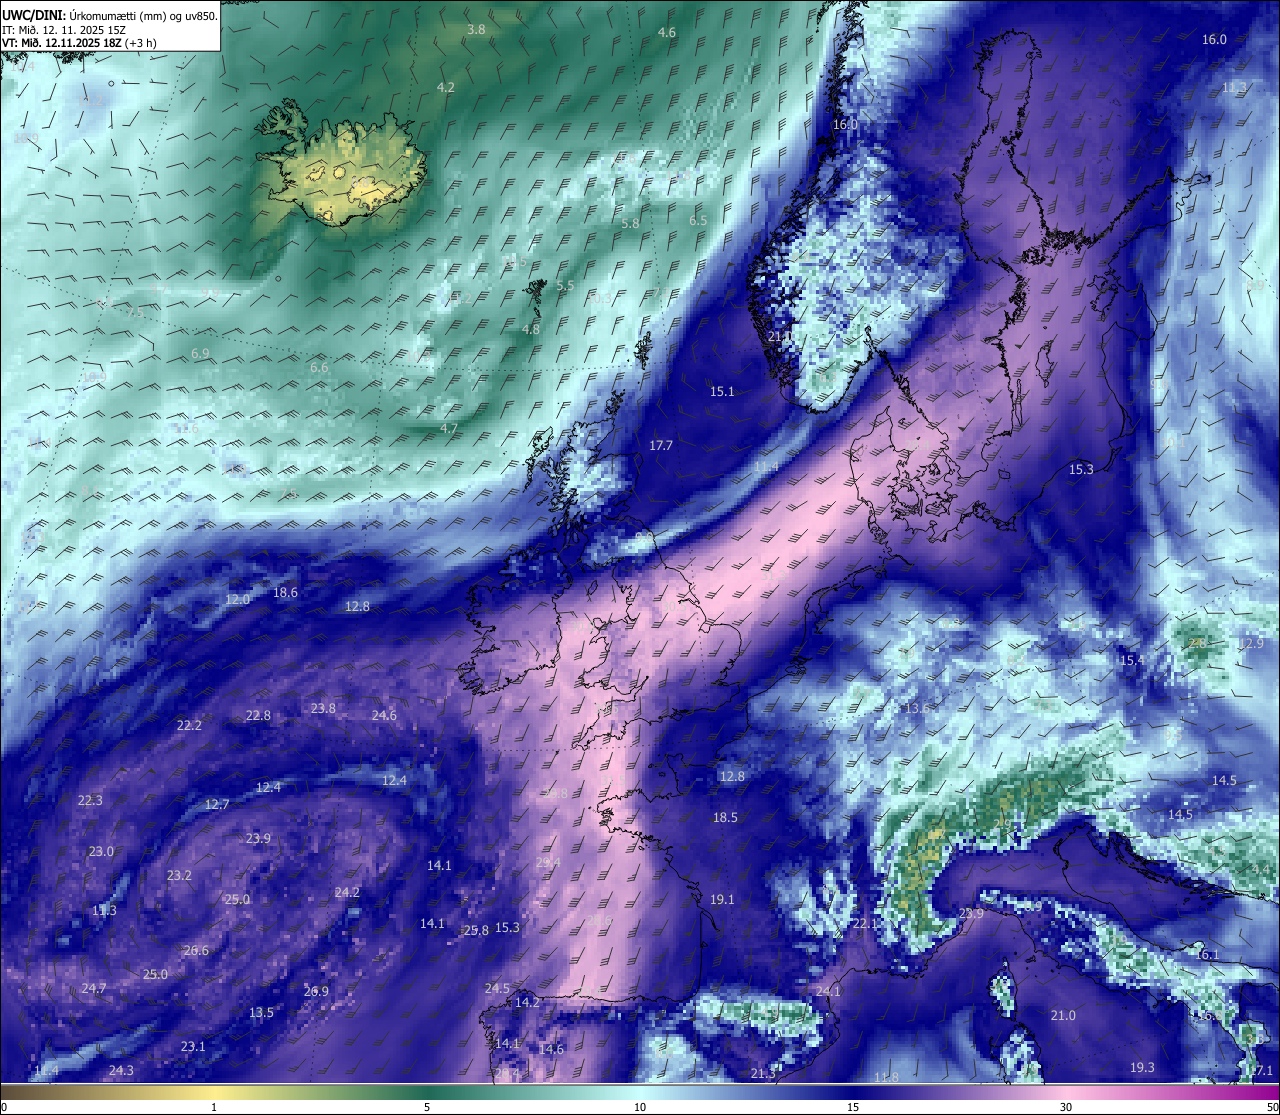
Task: Click the map value "15.1" in the North Sea
Action: pyautogui.click(x=722, y=392)
